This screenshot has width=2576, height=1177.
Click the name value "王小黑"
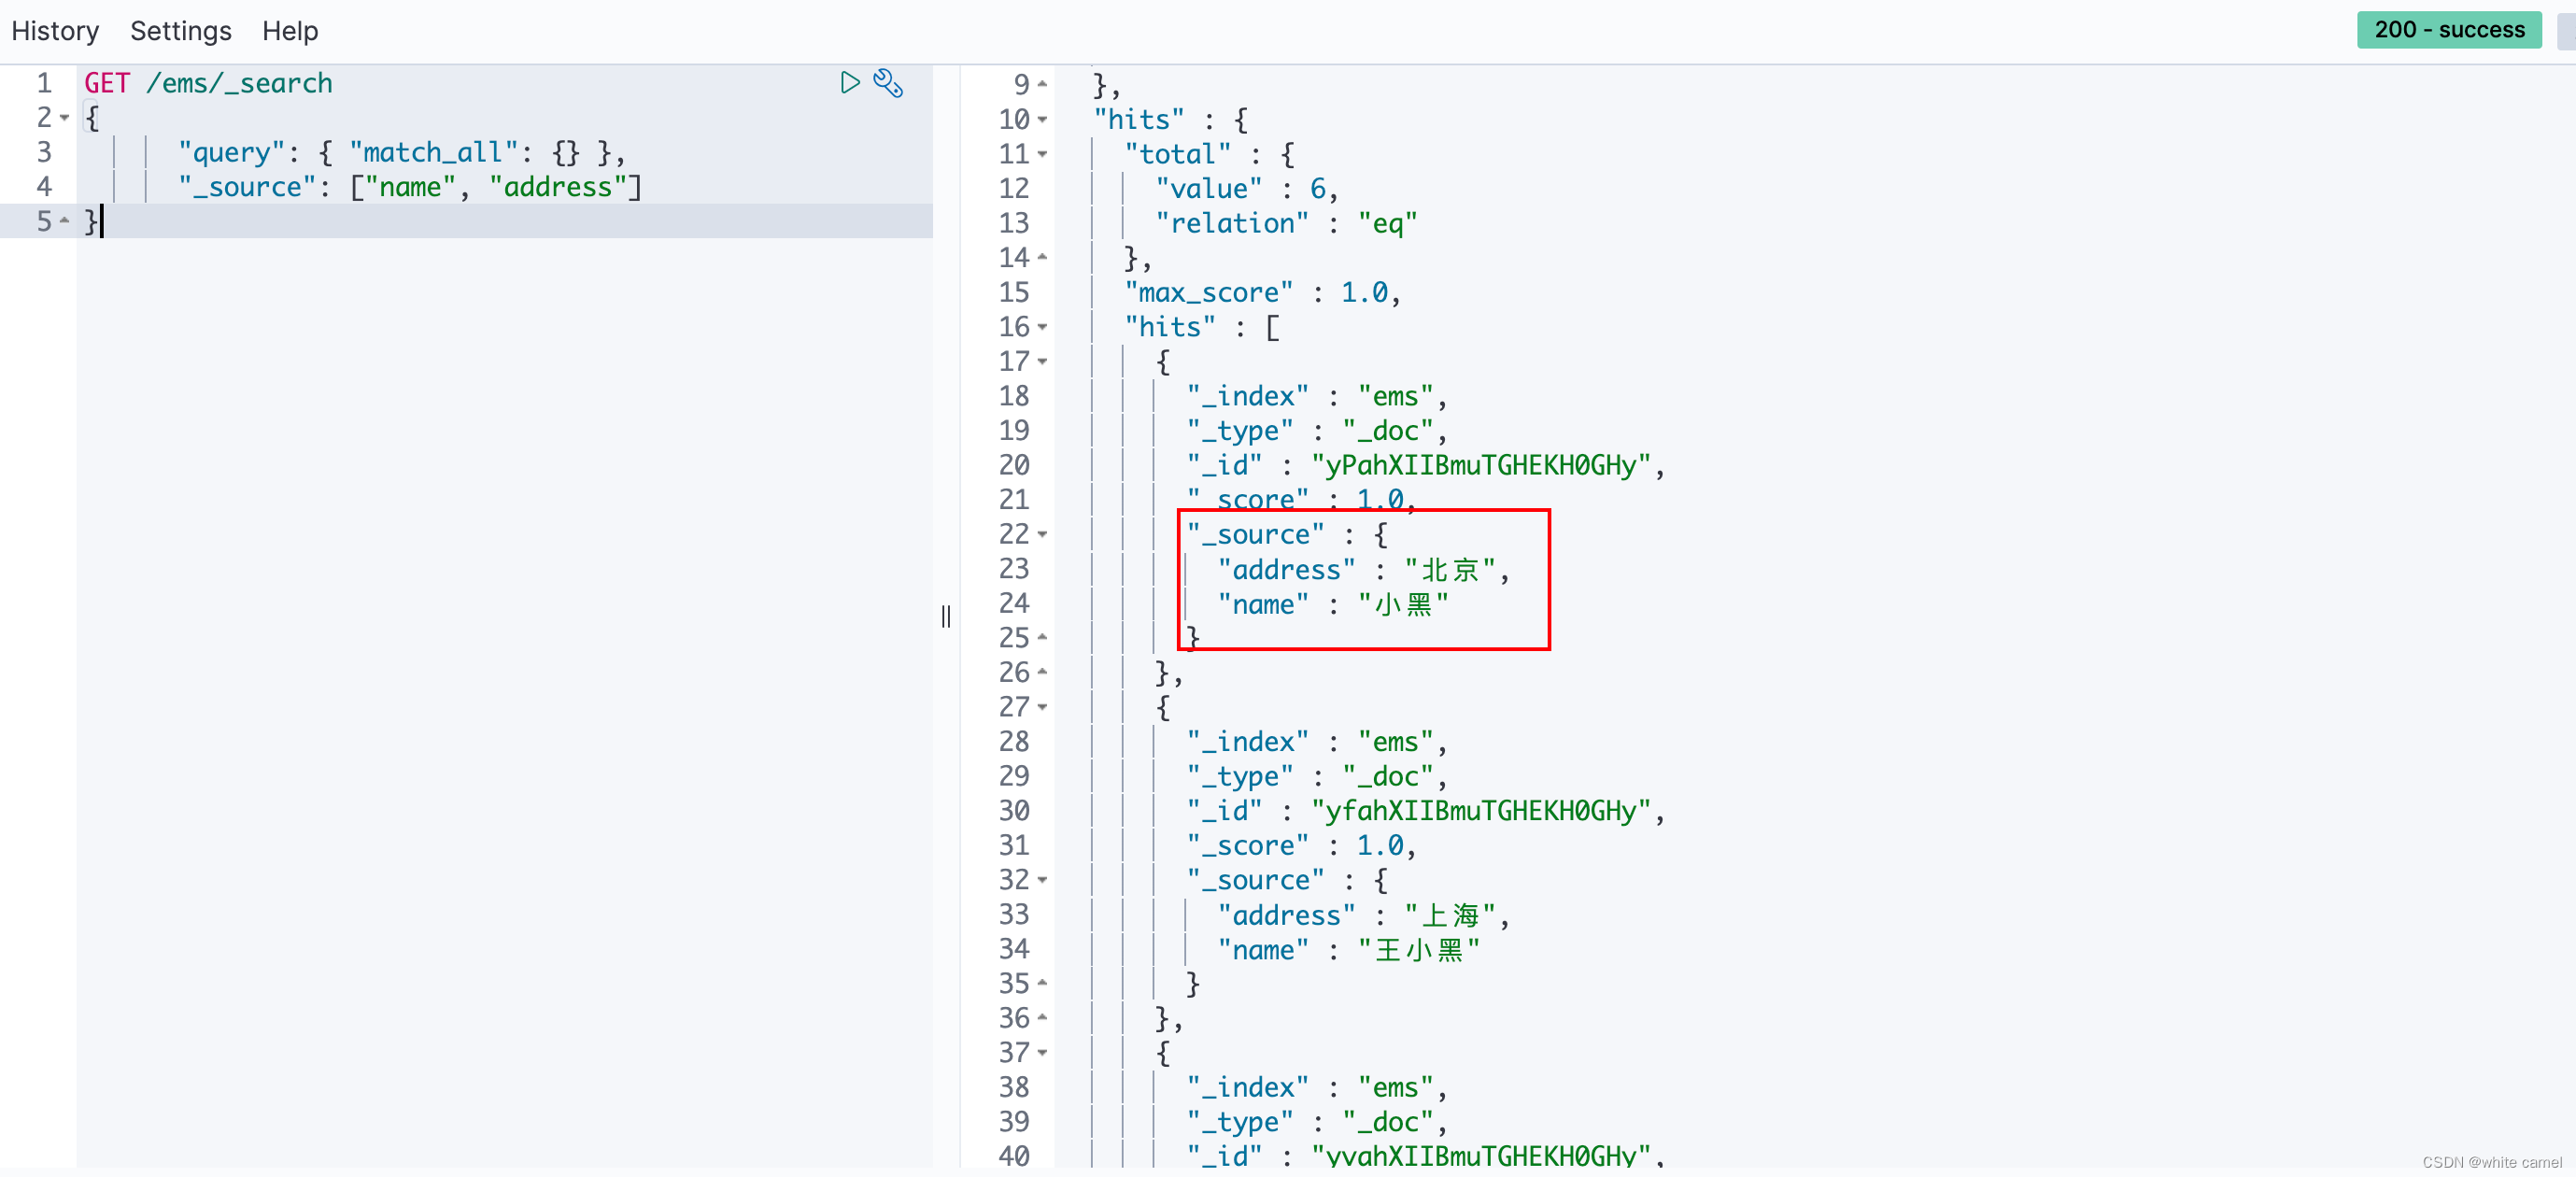pyautogui.click(x=1419, y=950)
